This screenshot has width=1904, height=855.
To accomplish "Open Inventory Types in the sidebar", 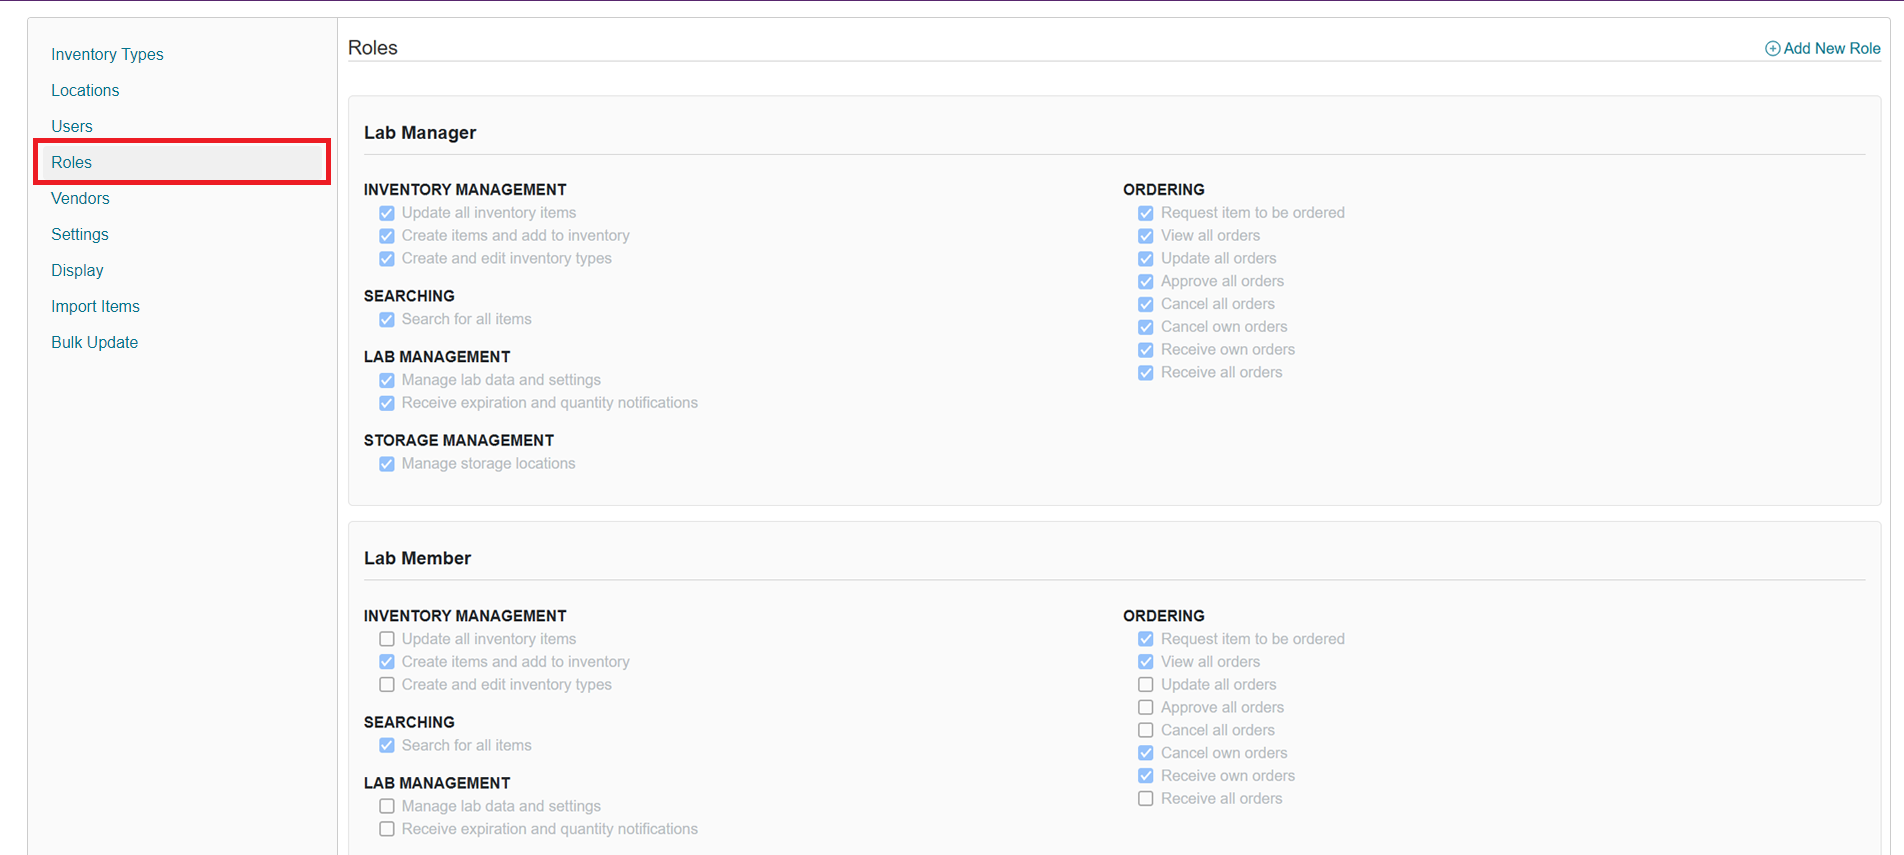I will point(107,55).
